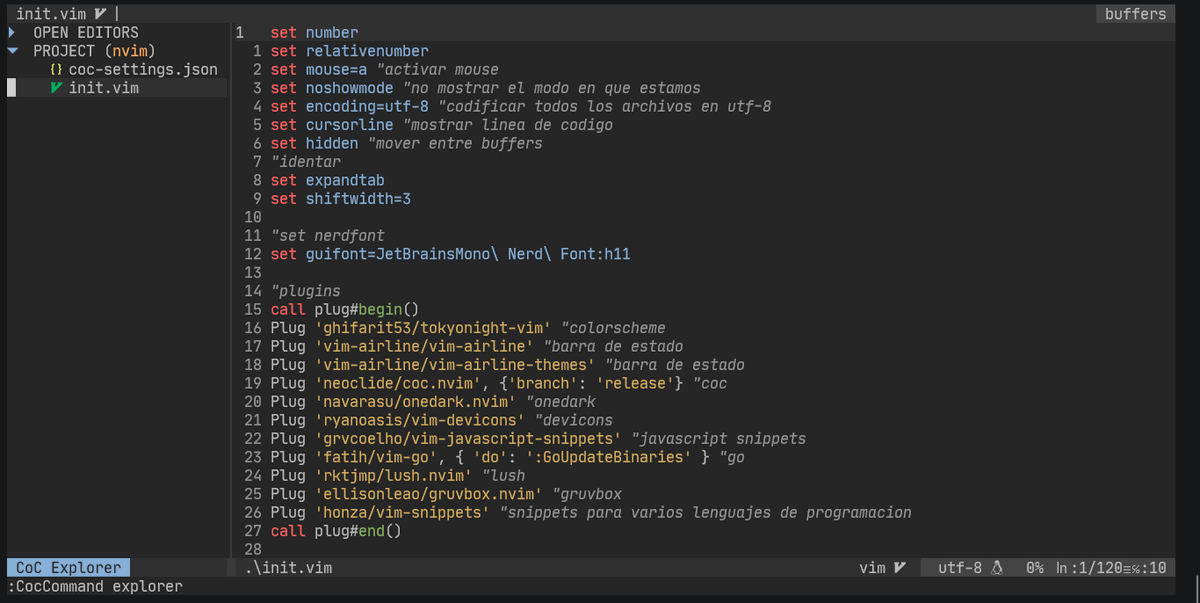Click relative line number 10
This screenshot has width=1200, height=603.
pyautogui.click(x=252, y=217)
